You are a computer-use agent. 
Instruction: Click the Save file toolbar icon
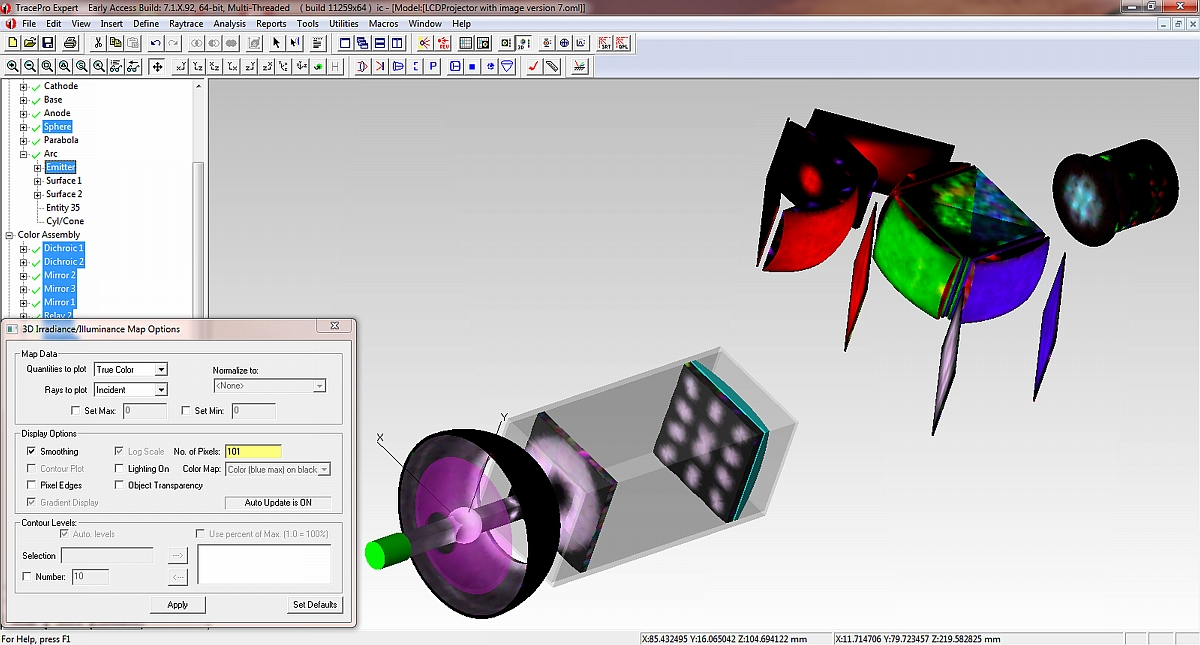pos(48,43)
